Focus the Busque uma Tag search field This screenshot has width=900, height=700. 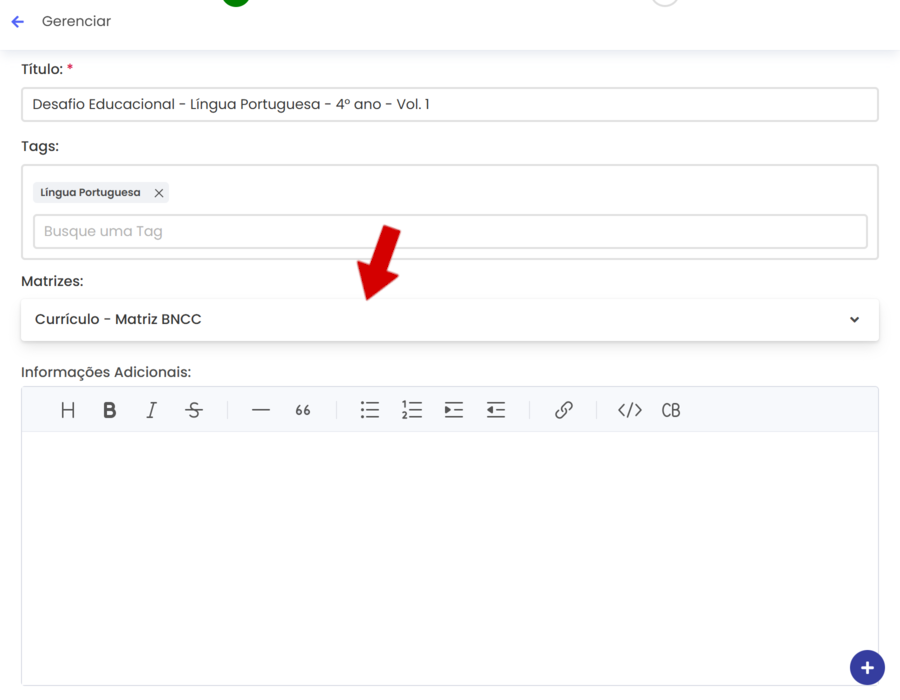point(450,231)
